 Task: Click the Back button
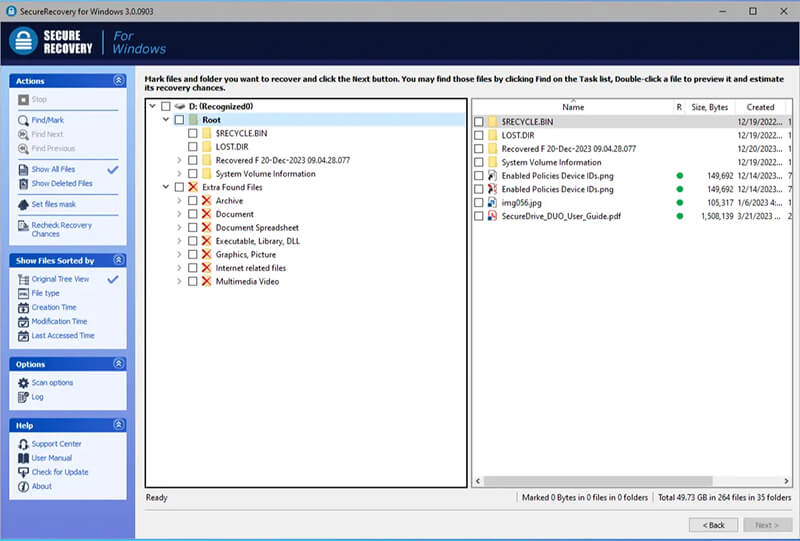[713, 525]
